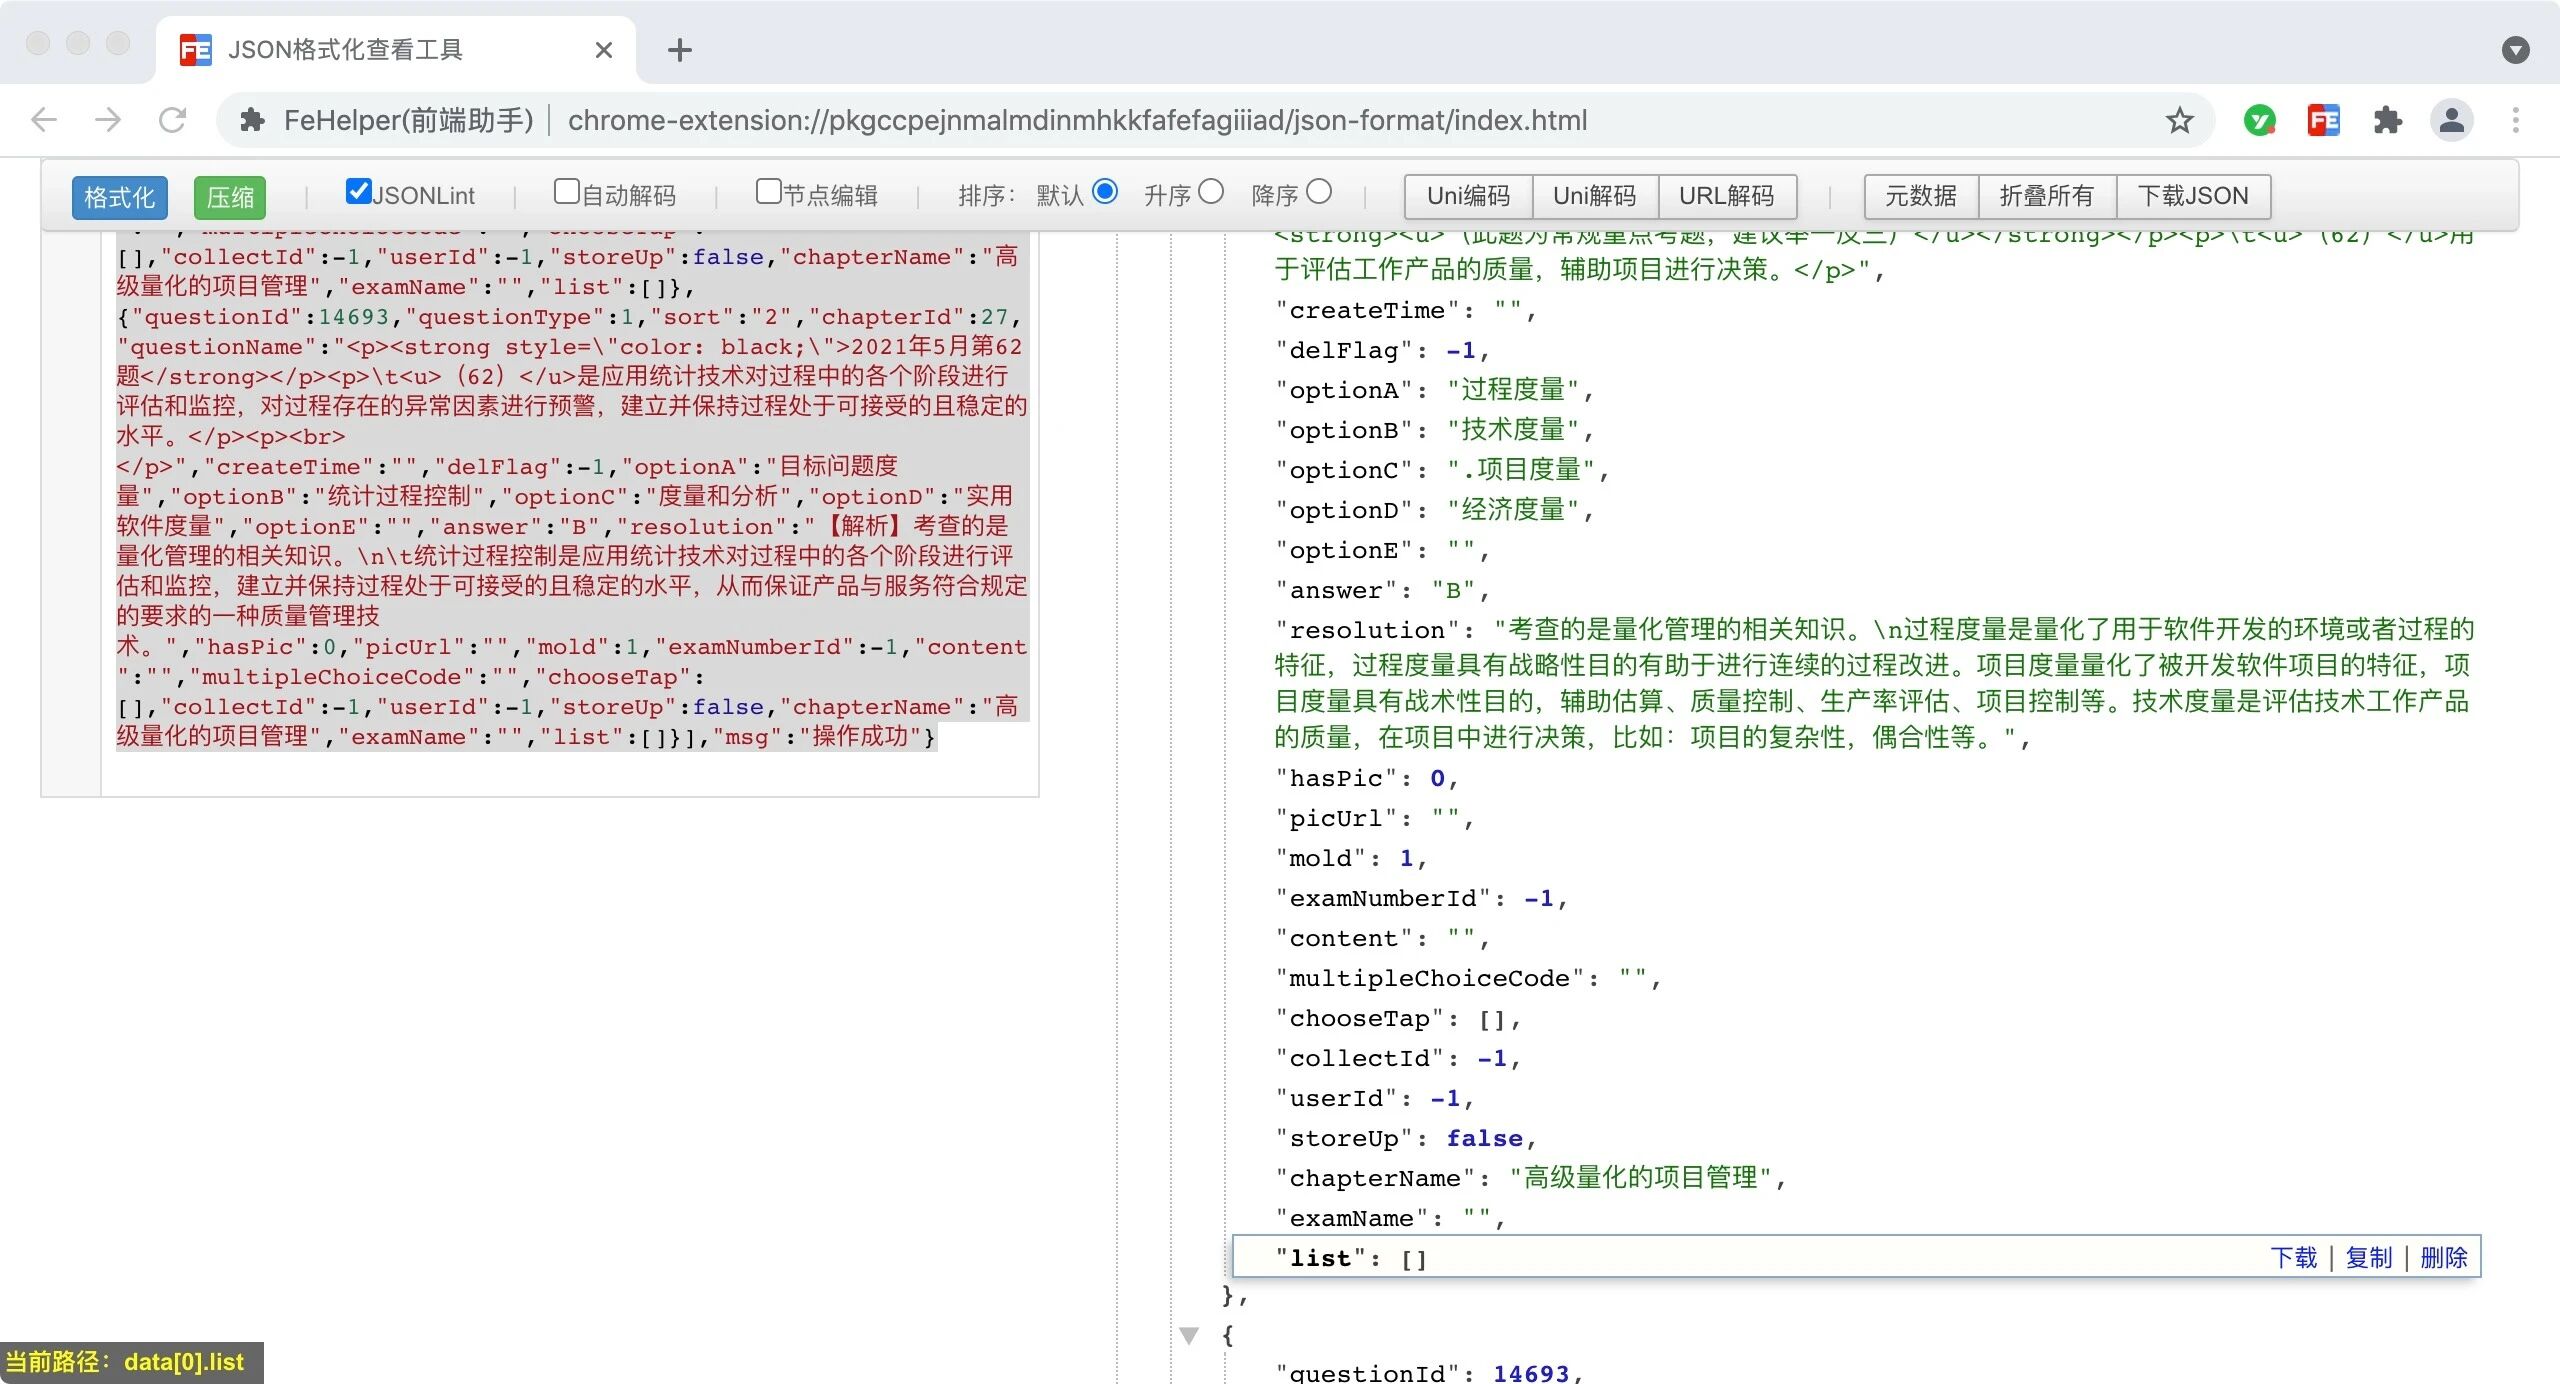Click the FeHelper extension icon in toolbar

click(x=2323, y=121)
